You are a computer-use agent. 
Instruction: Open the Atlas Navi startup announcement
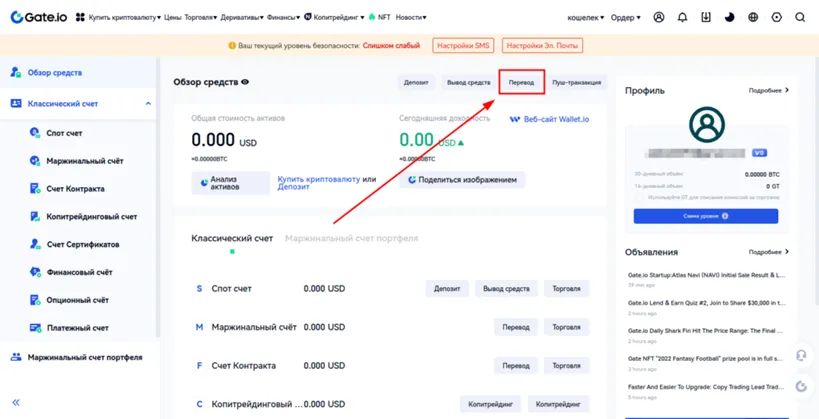[x=706, y=275]
